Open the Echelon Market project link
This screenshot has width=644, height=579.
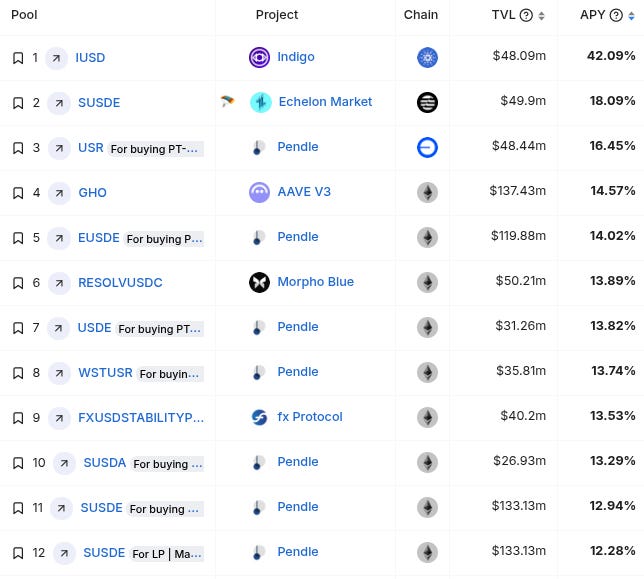325,101
